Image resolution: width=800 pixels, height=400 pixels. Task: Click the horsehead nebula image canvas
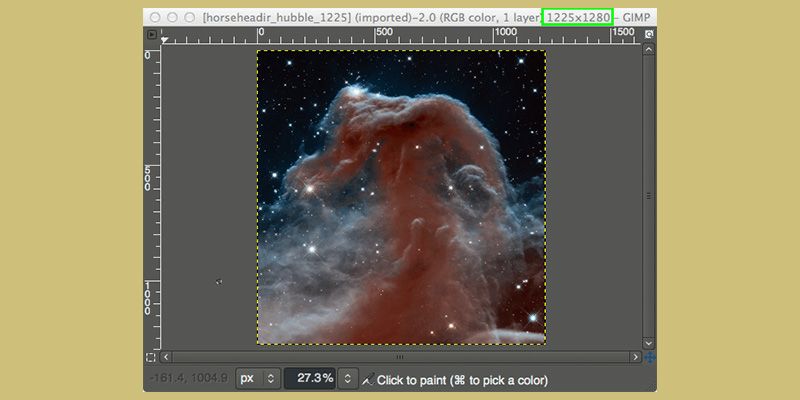point(402,197)
